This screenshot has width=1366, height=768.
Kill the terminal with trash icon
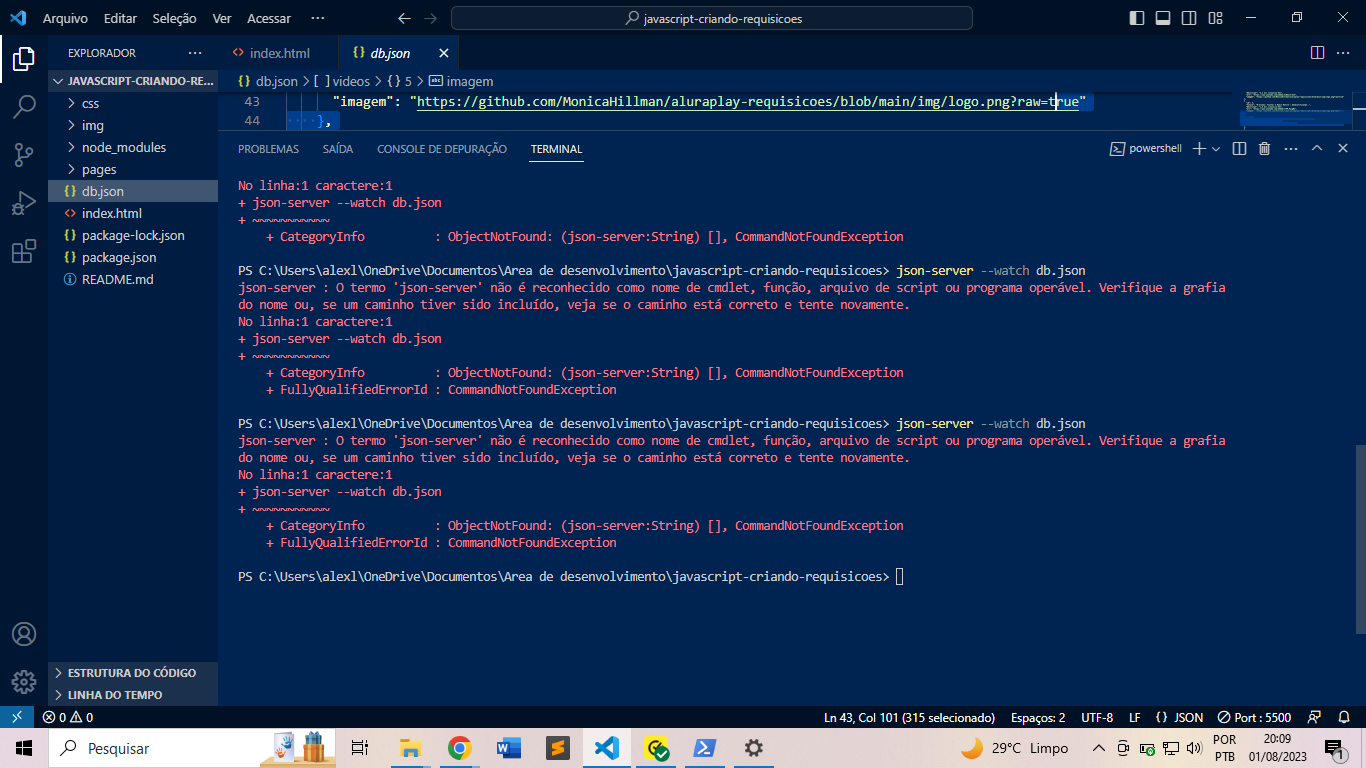[x=1264, y=148]
